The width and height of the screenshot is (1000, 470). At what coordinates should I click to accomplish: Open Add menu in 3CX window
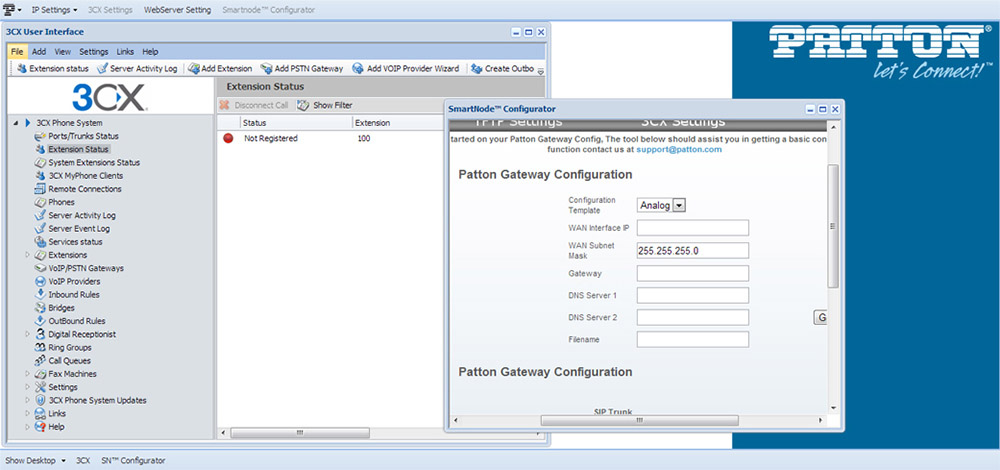(x=39, y=52)
